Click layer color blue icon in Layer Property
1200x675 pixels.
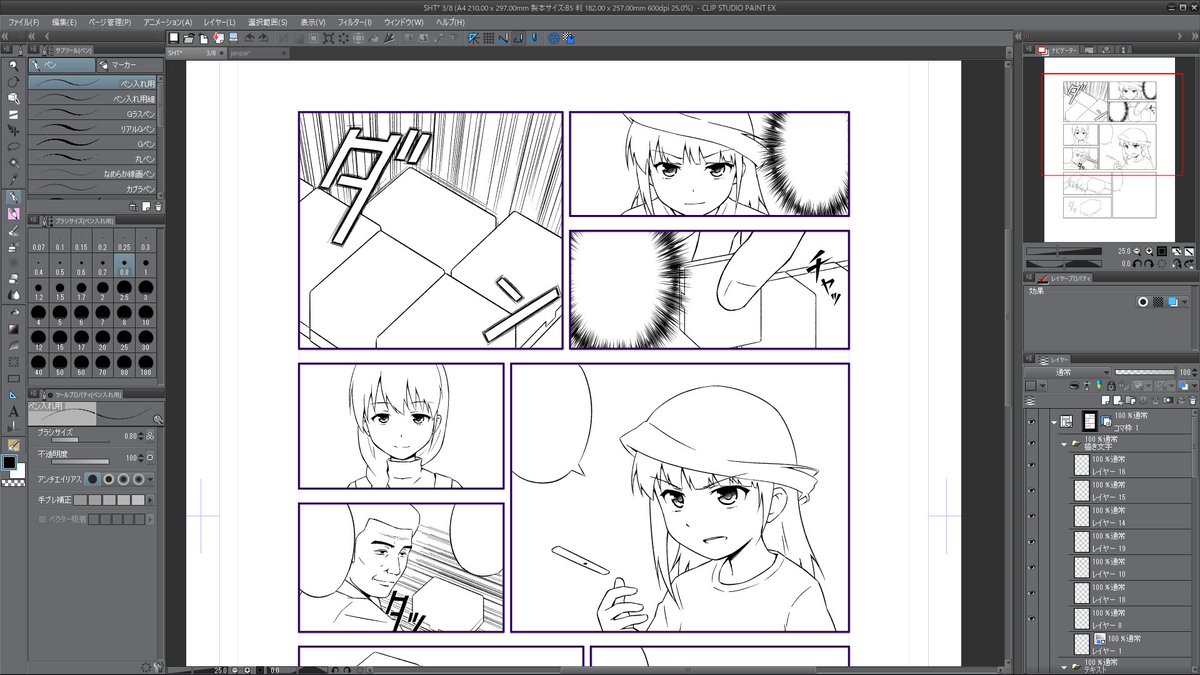click(1173, 301)
